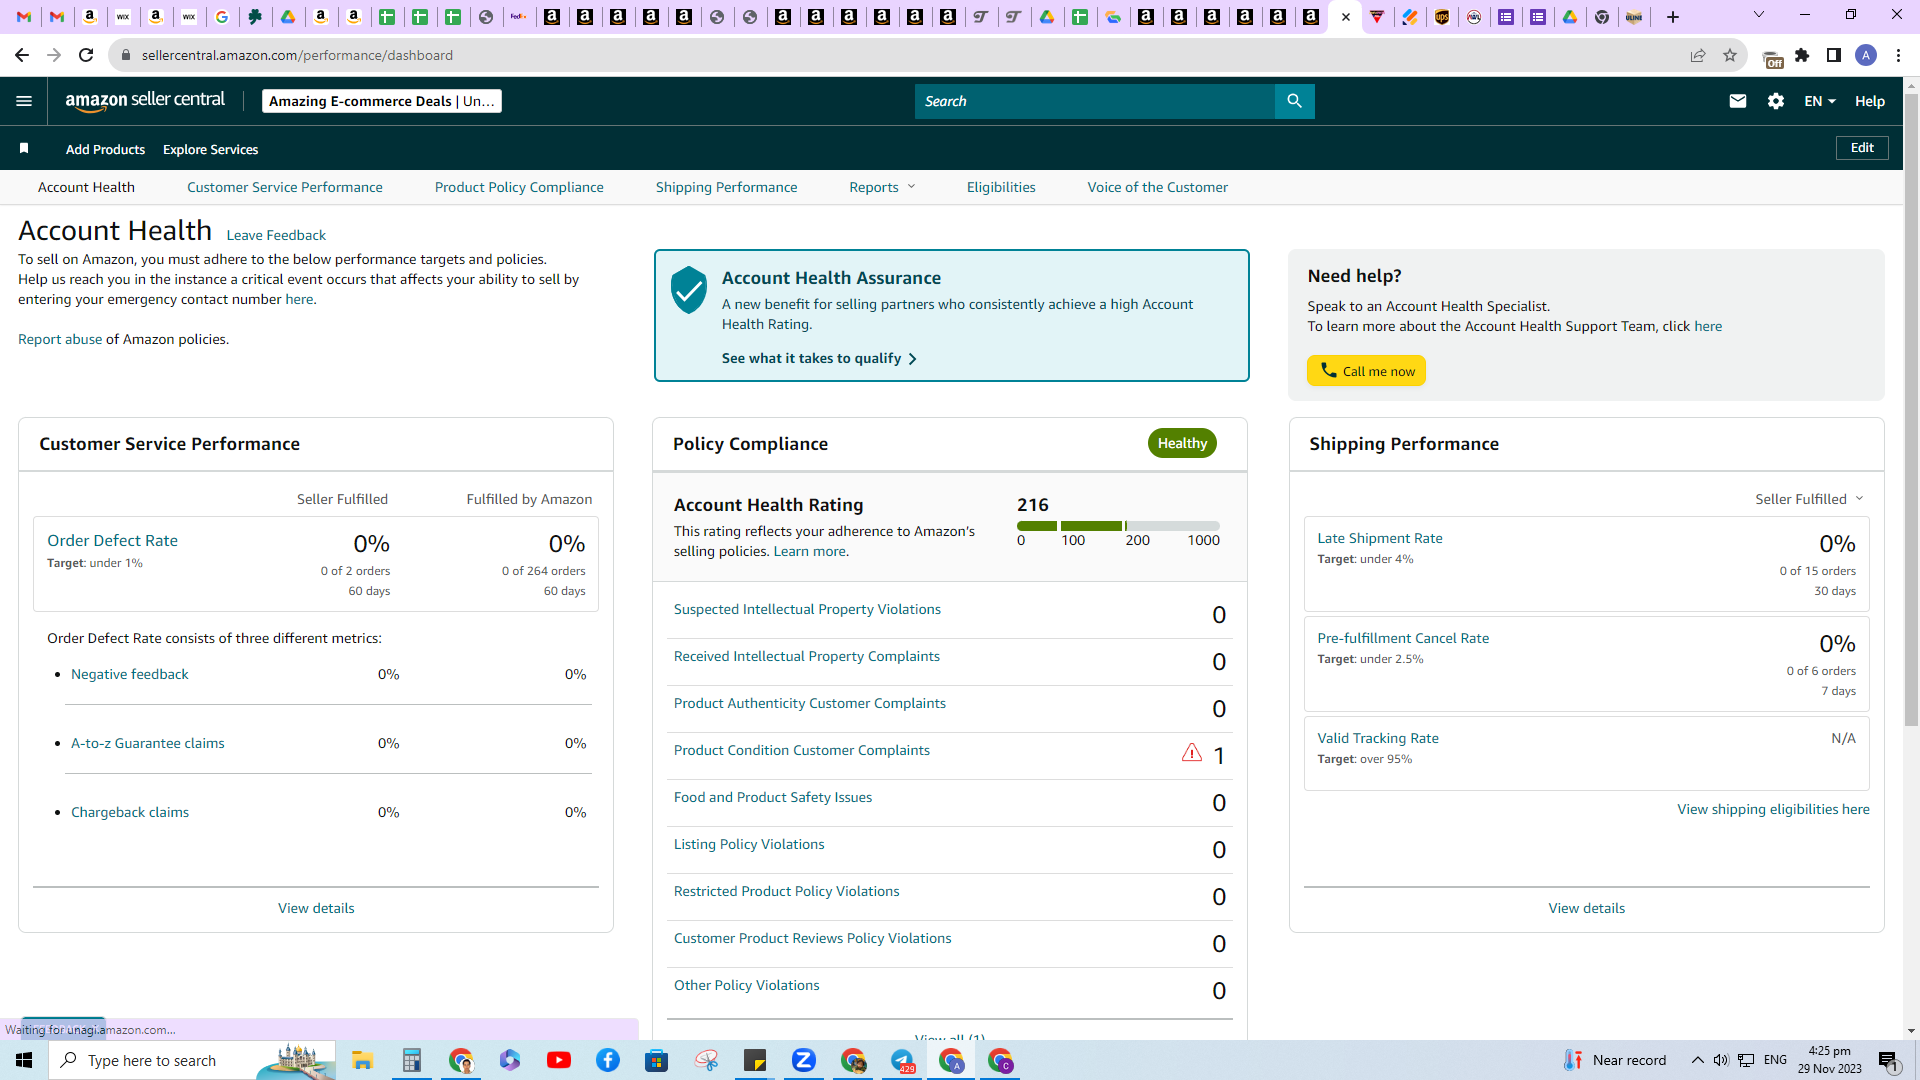The height and width of the screenshot is (1080, 1920).
Task: Click the share page icon in the address bar
Action: [x=1698, y=55]
